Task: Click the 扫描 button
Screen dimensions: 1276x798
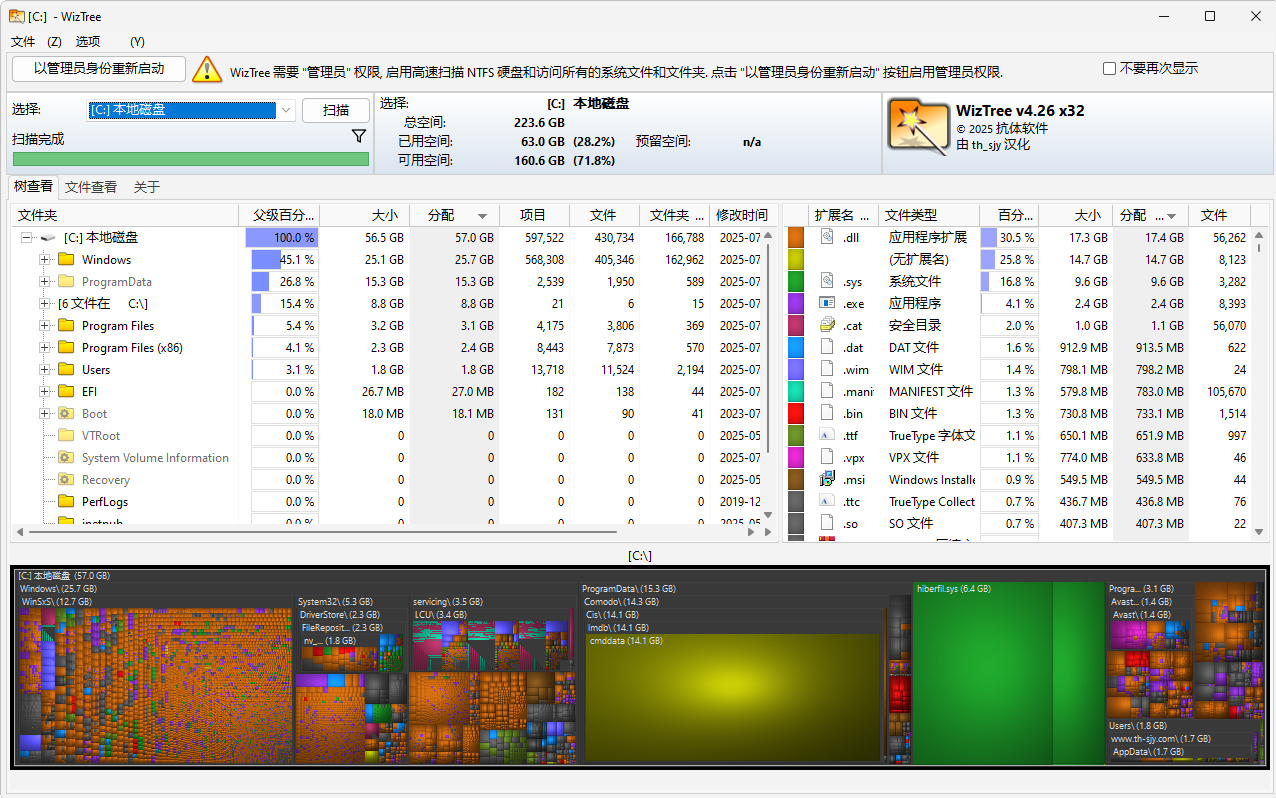Action: [336, 111]
